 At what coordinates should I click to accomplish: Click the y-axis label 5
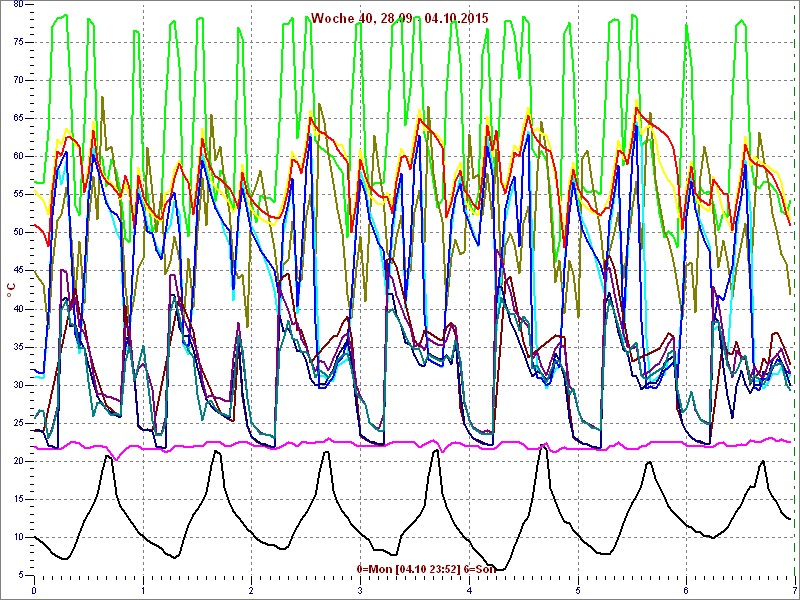point(20,576)
